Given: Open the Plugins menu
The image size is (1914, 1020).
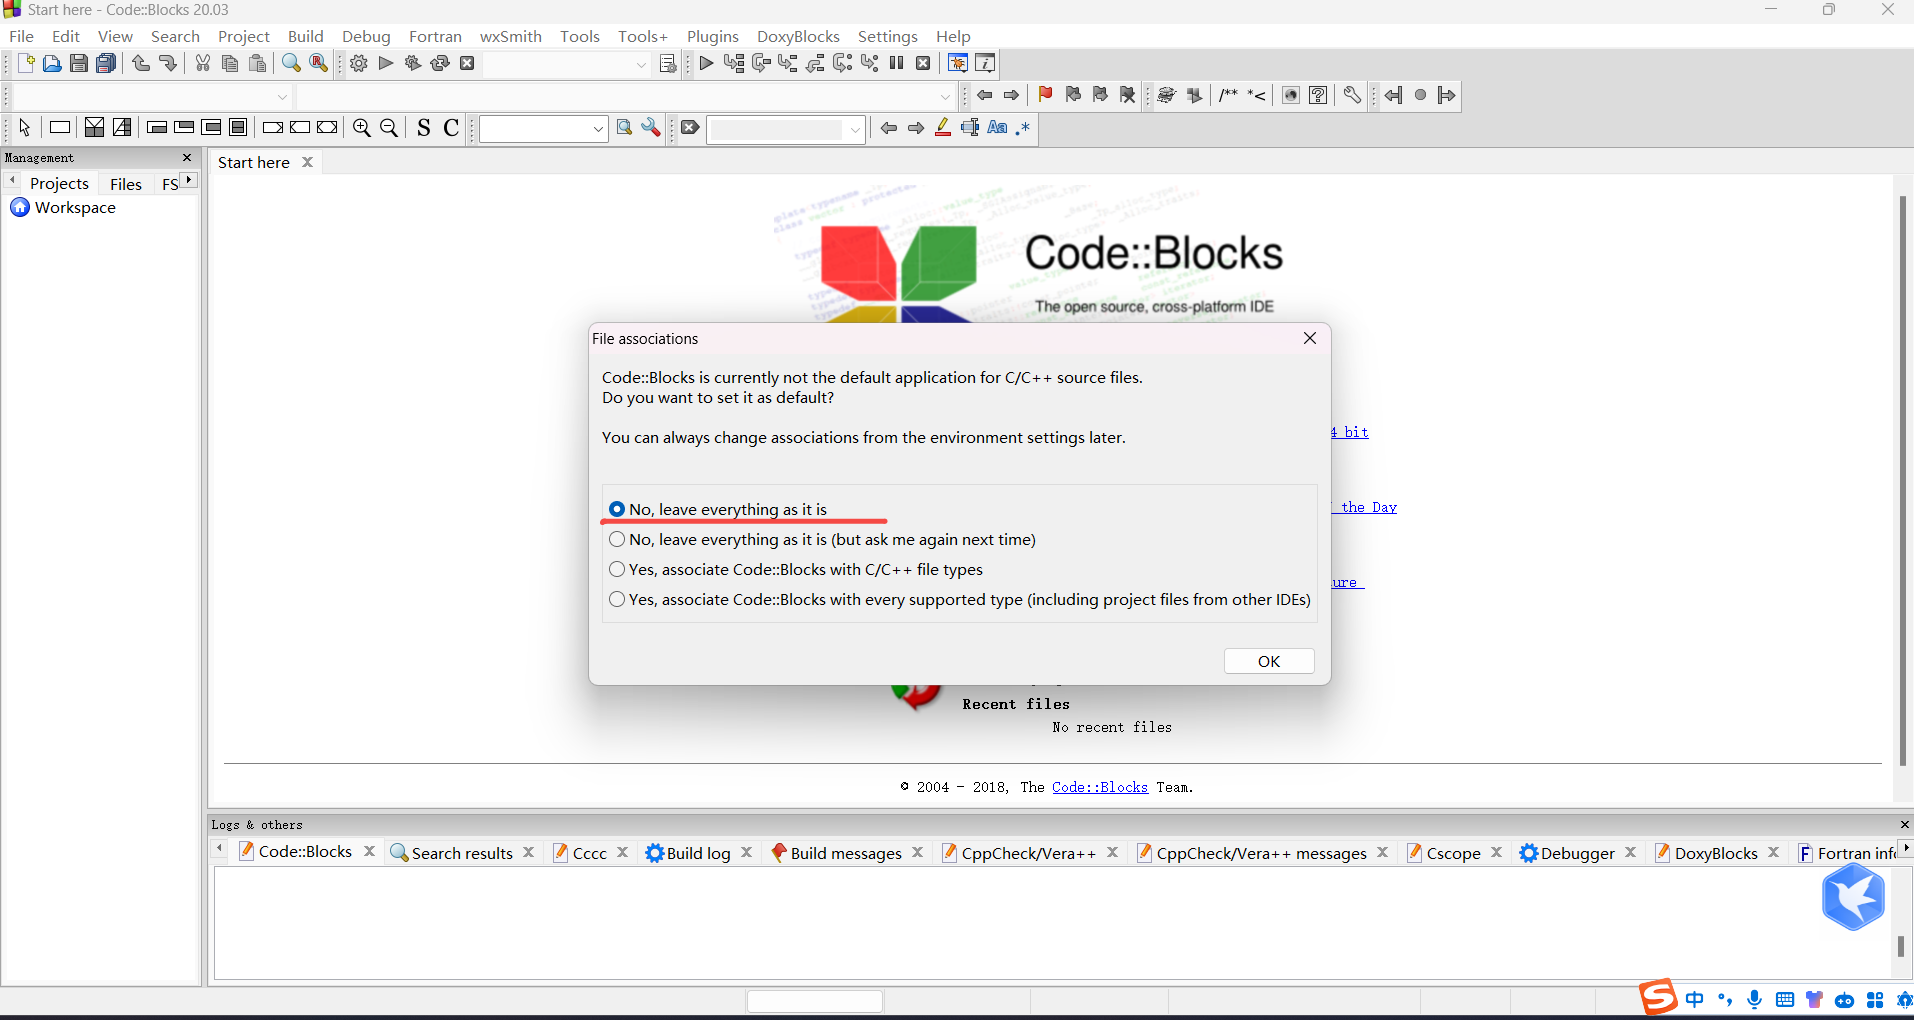Looking at the screenshot, I should tap(712, 36).
